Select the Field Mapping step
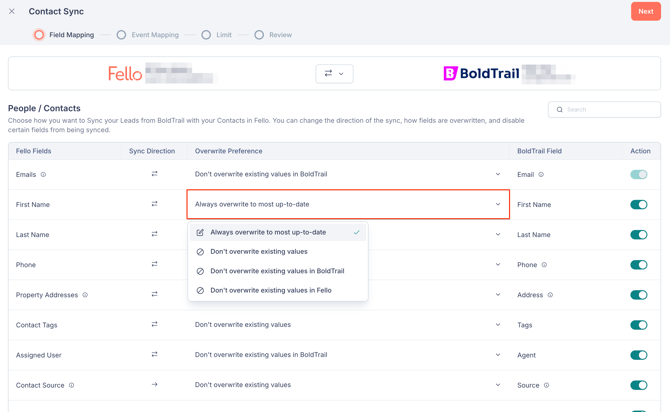Viewport: 670px width, 412px height. tap(65, 35)
